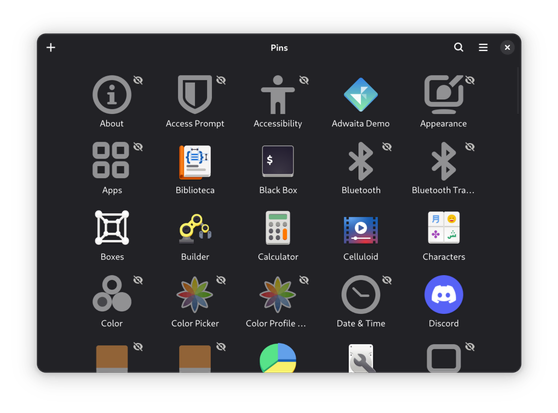
Task: Close the Pins window
Action: (x=507, y=47)
